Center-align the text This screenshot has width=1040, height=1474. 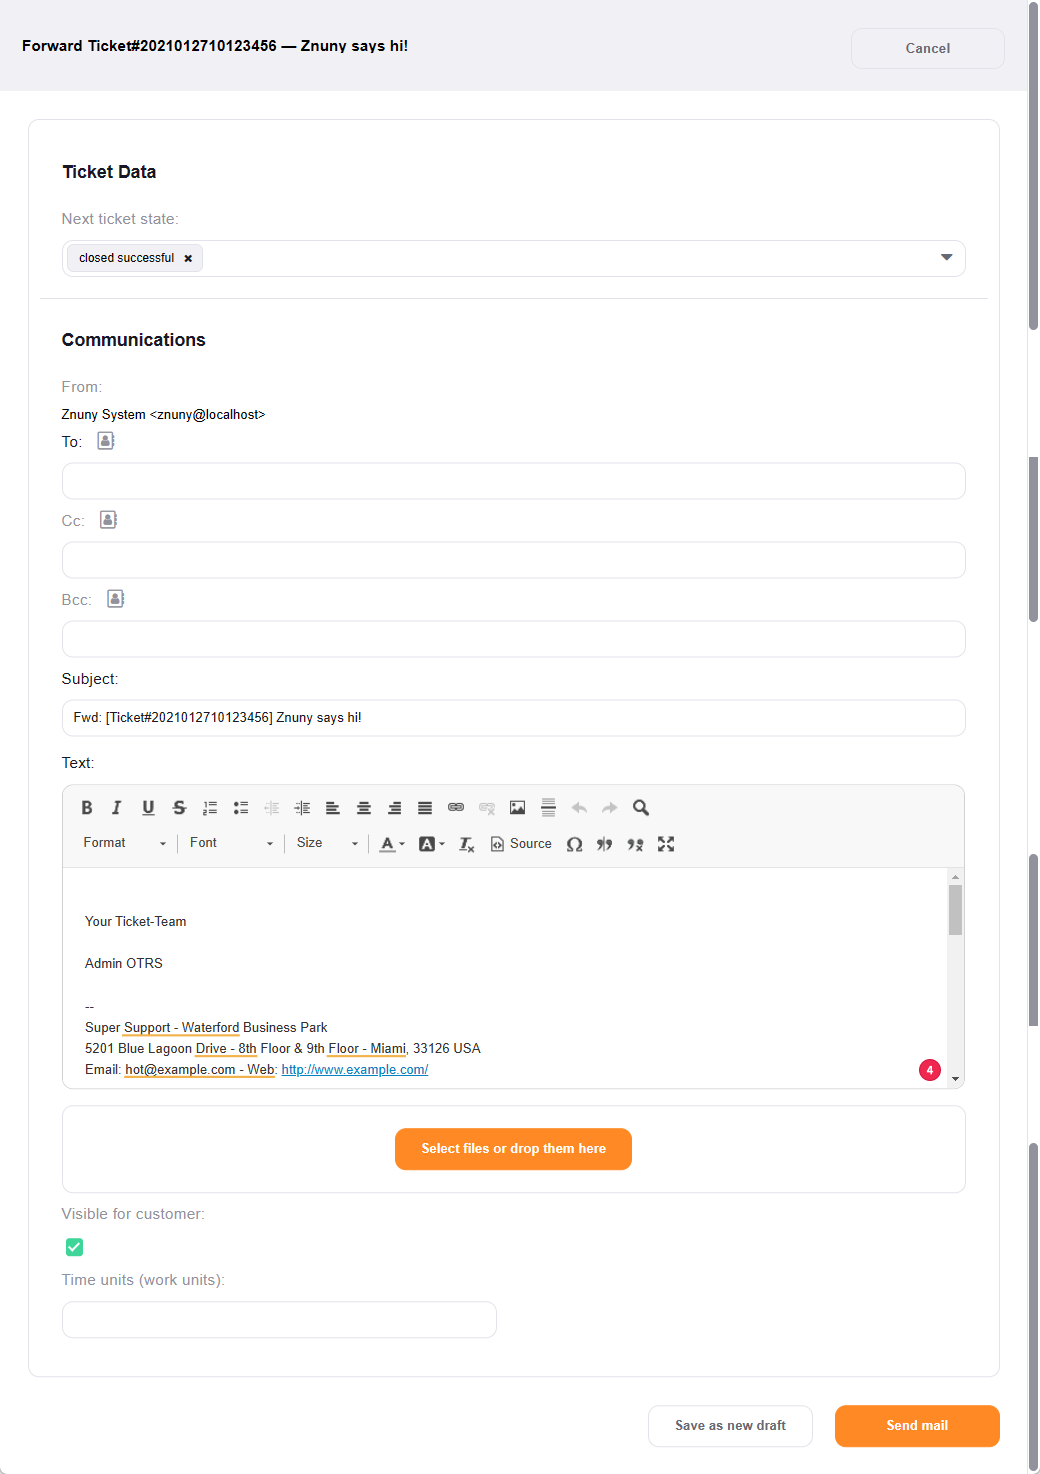[x=364, y=808]
